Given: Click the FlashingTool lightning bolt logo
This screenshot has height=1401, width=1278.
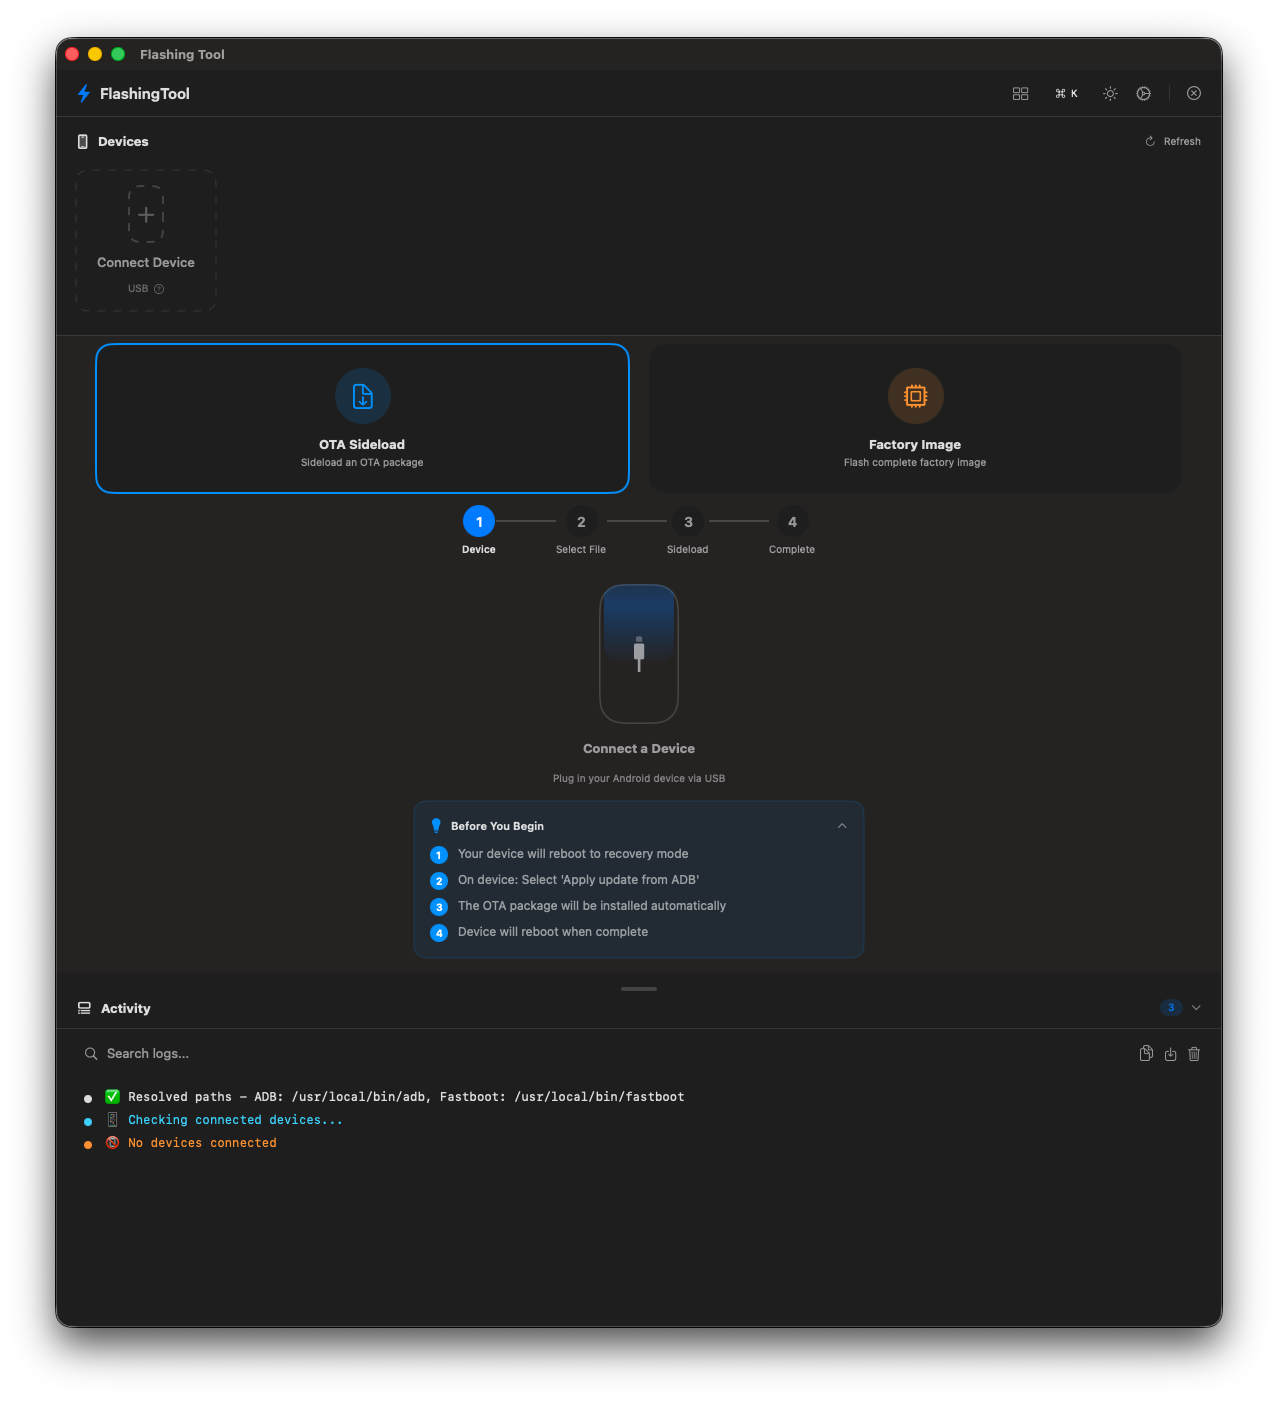Looking at the screenshot, I should click(x=83, y=93).
